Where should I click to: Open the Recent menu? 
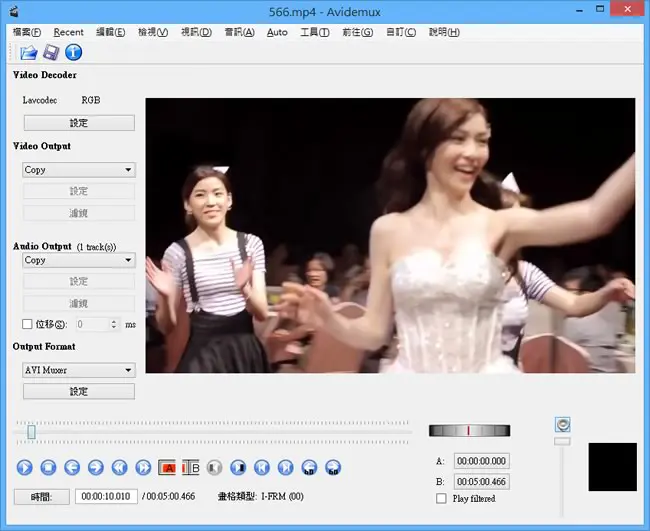click(x=68, y=32)
